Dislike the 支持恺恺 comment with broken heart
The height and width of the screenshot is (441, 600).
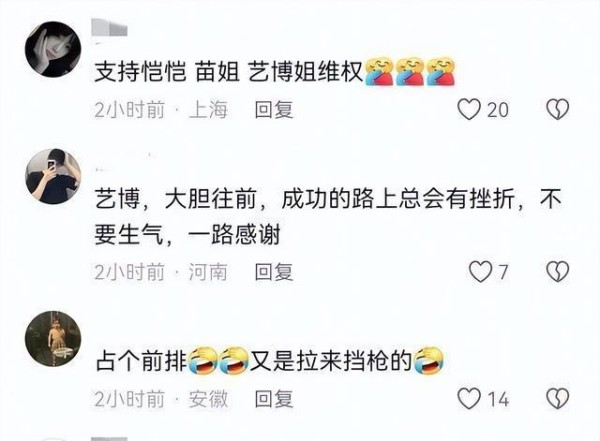tap(557, 109)
